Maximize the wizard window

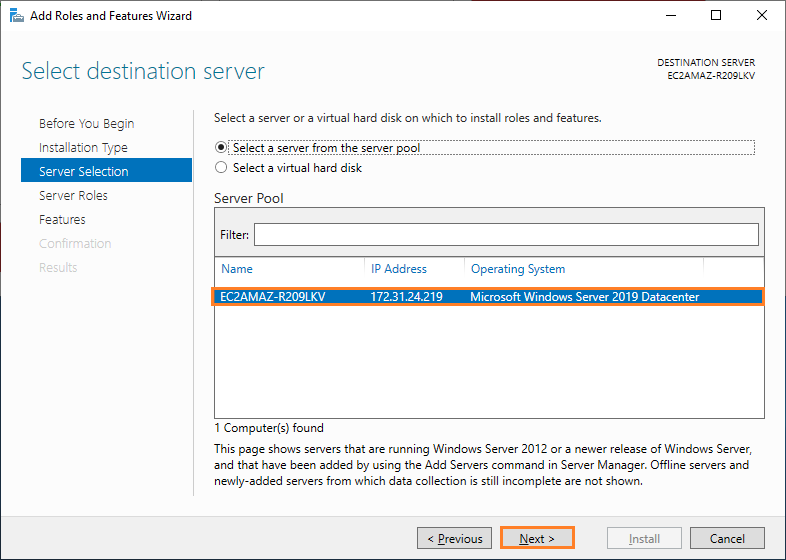[716, 16]
